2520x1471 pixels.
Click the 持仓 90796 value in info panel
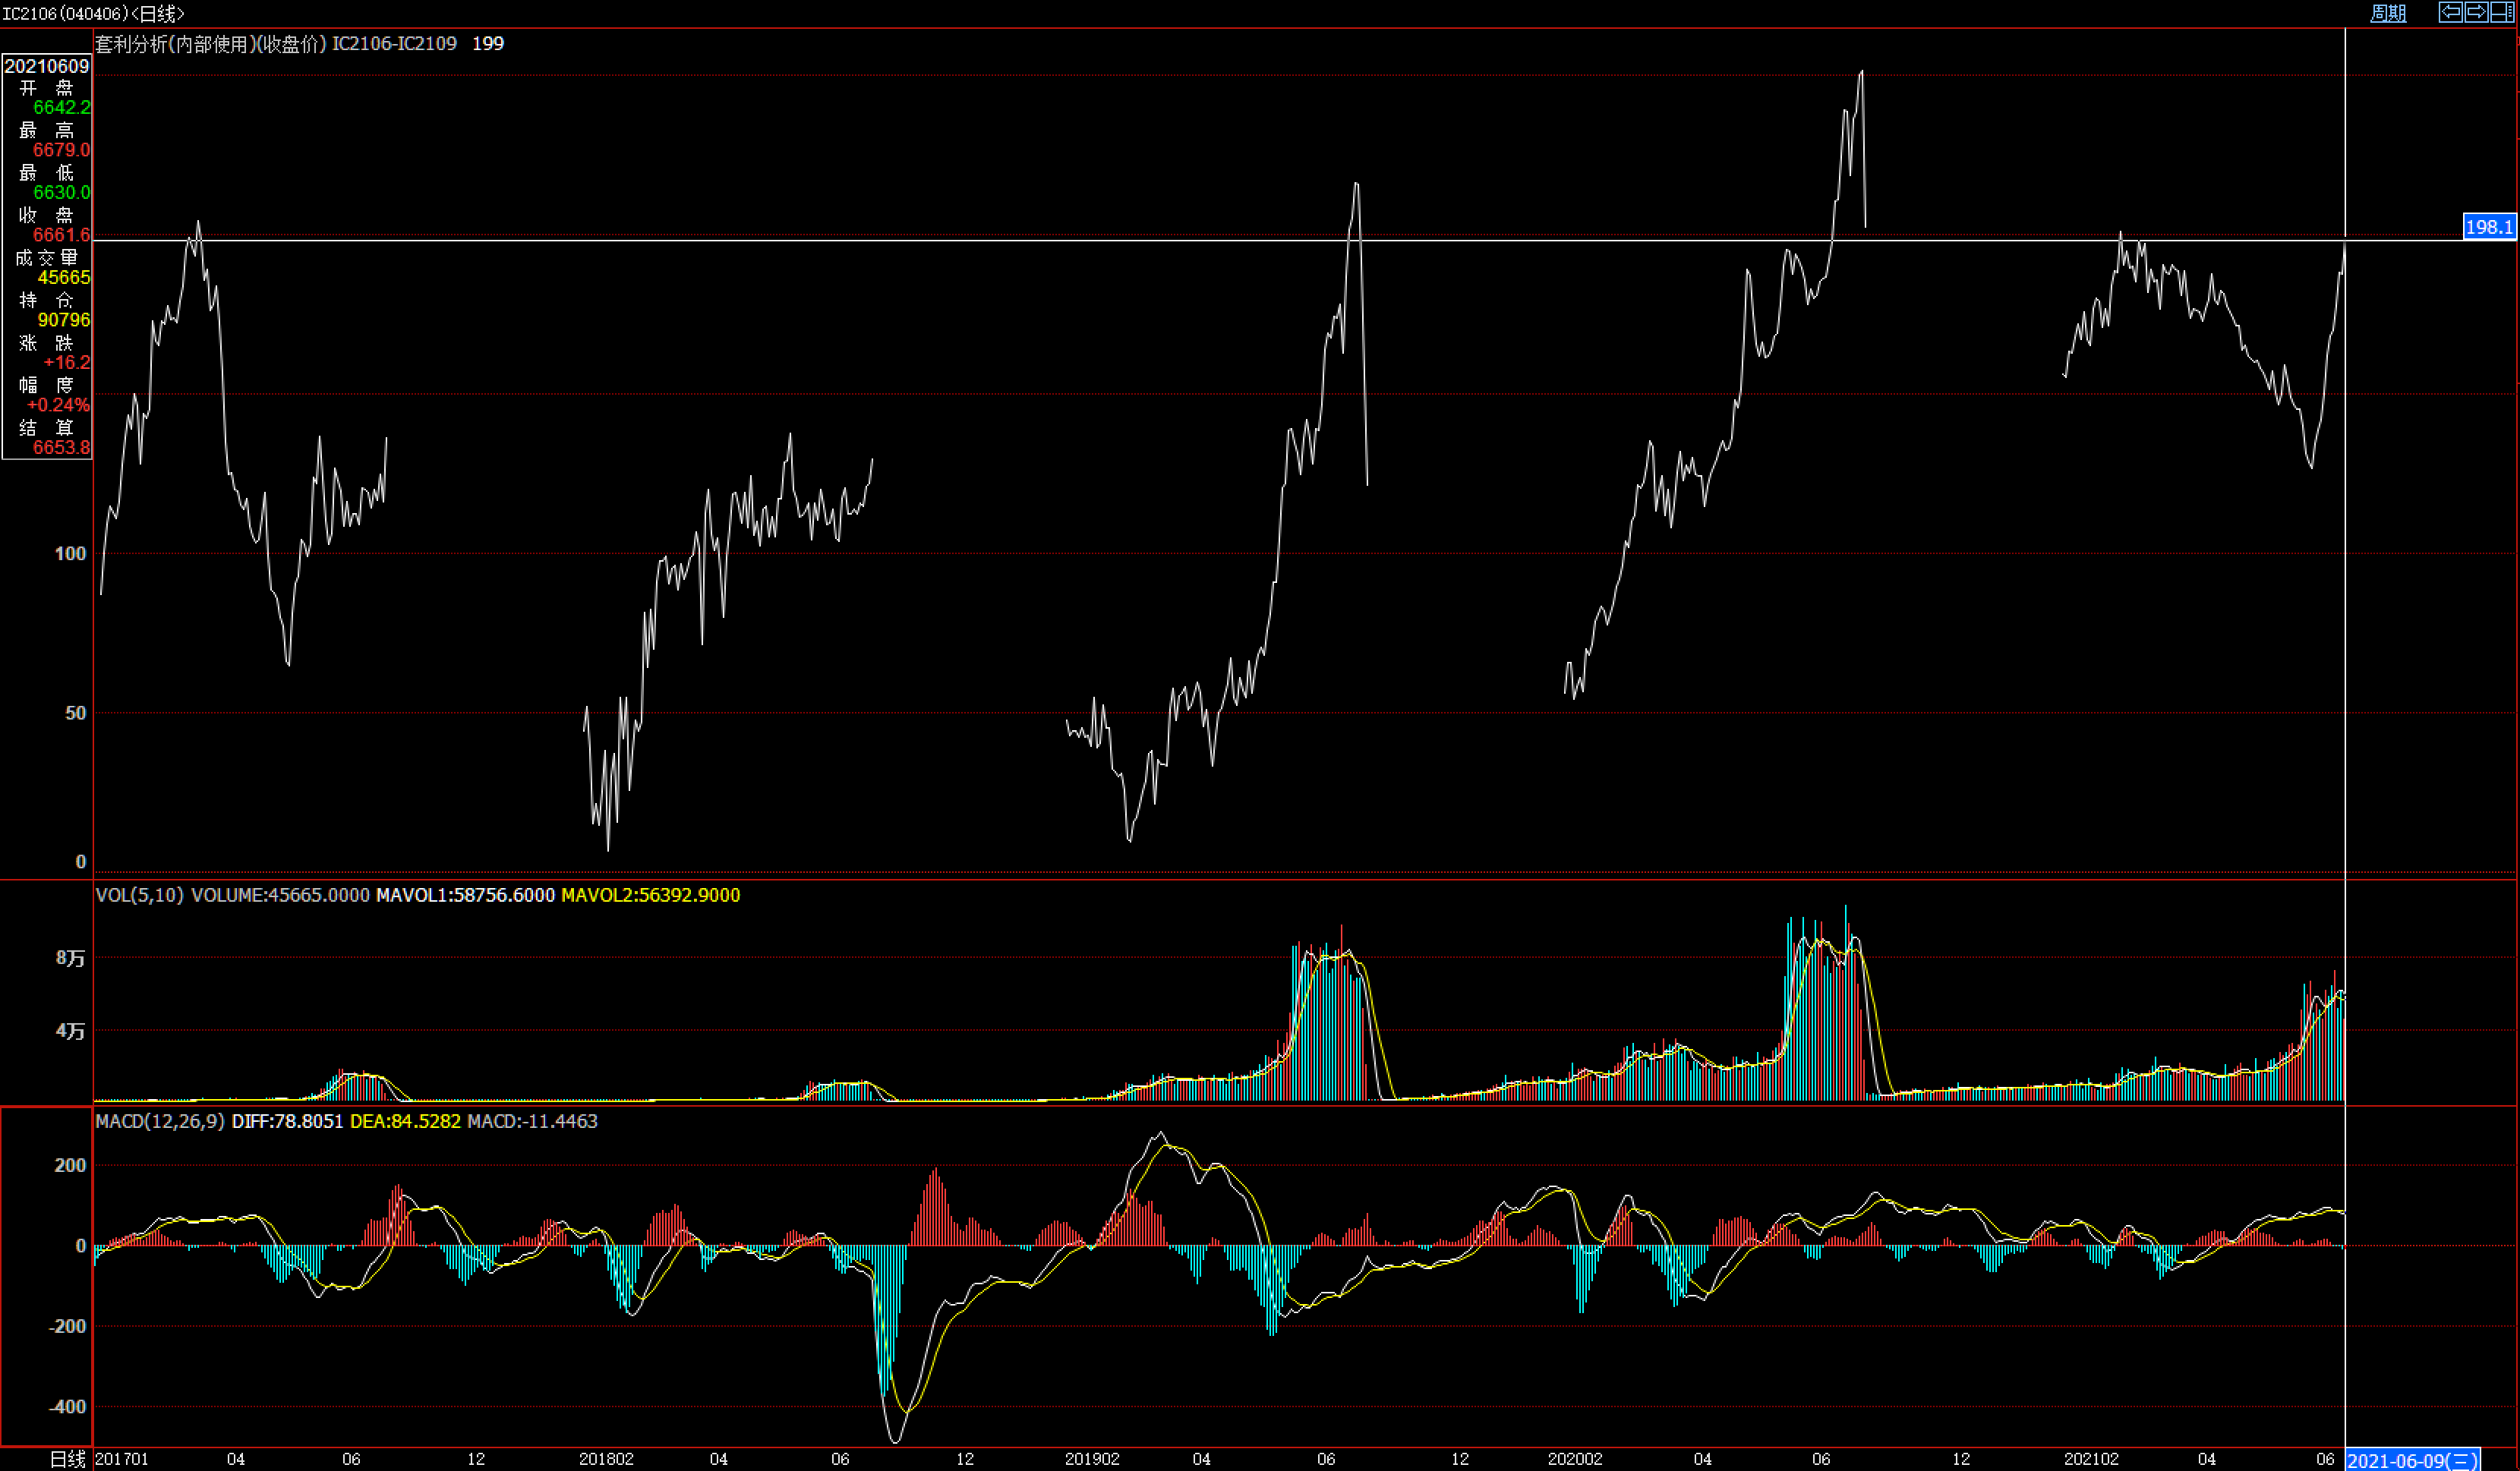pyautogui.click(x=64, y=320)
